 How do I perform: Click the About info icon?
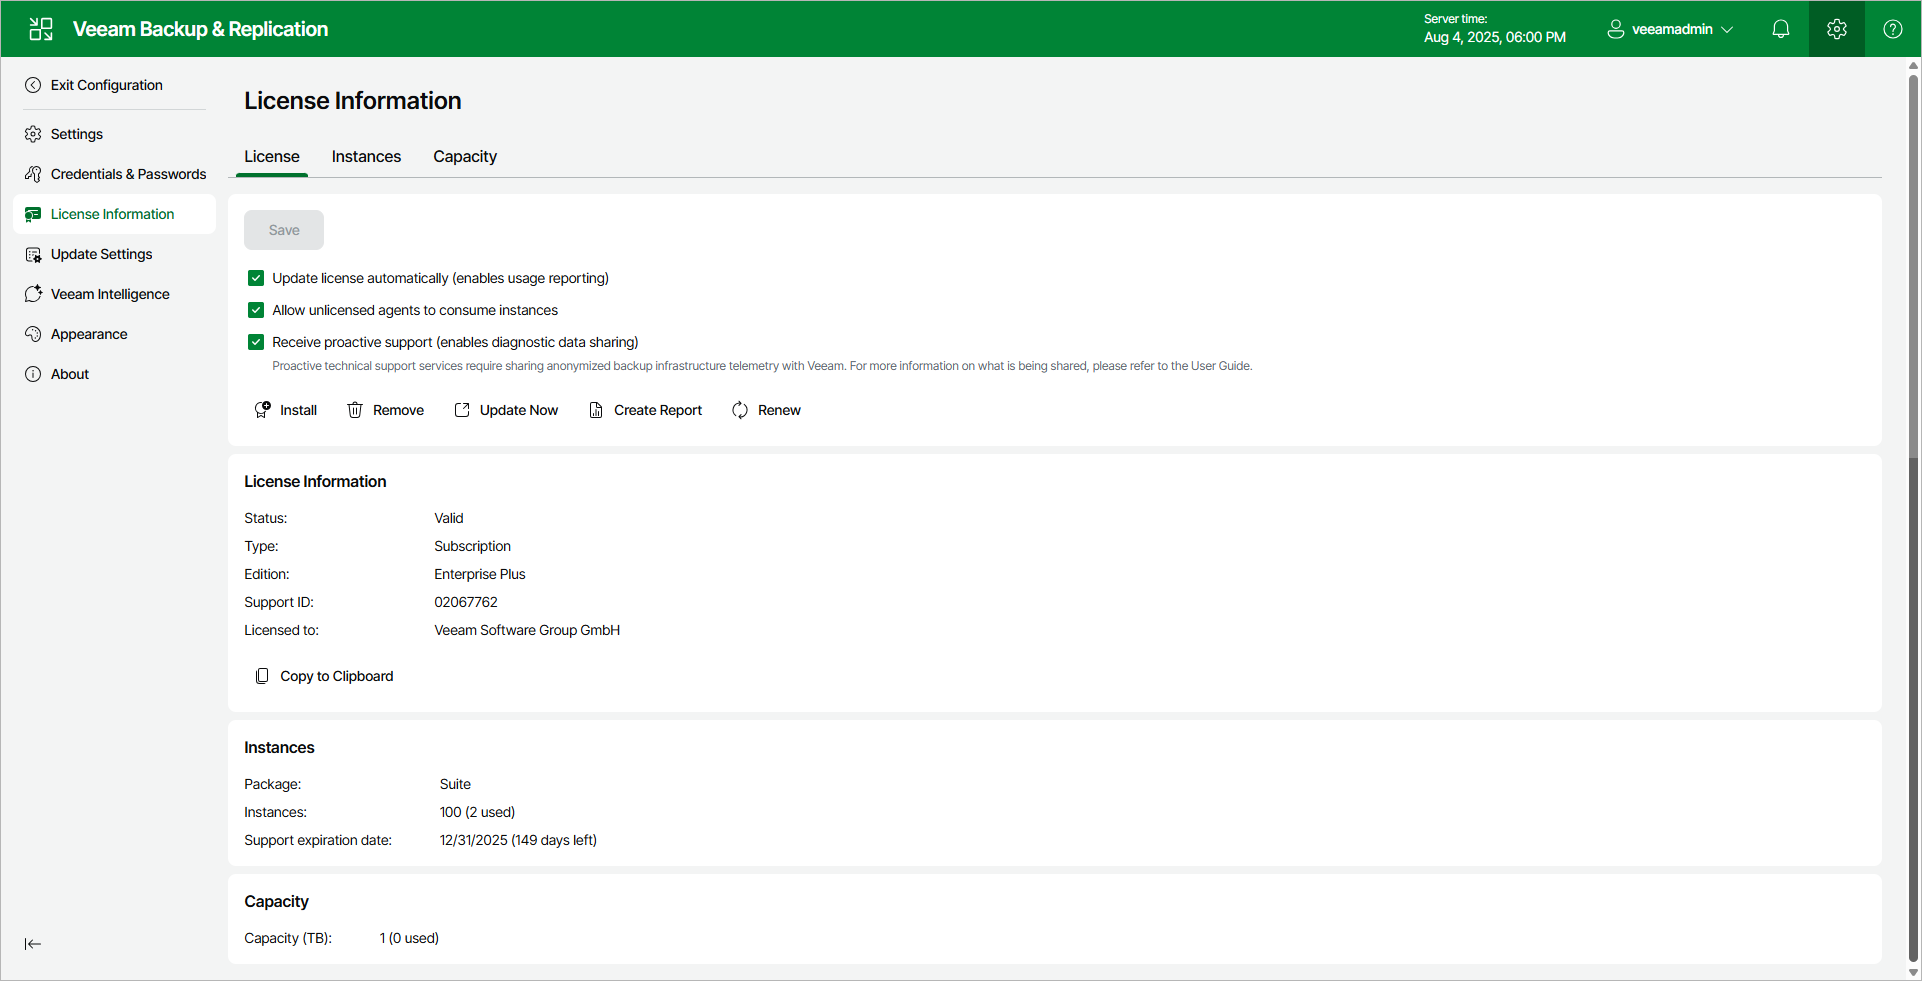click(x=33, y=374)
